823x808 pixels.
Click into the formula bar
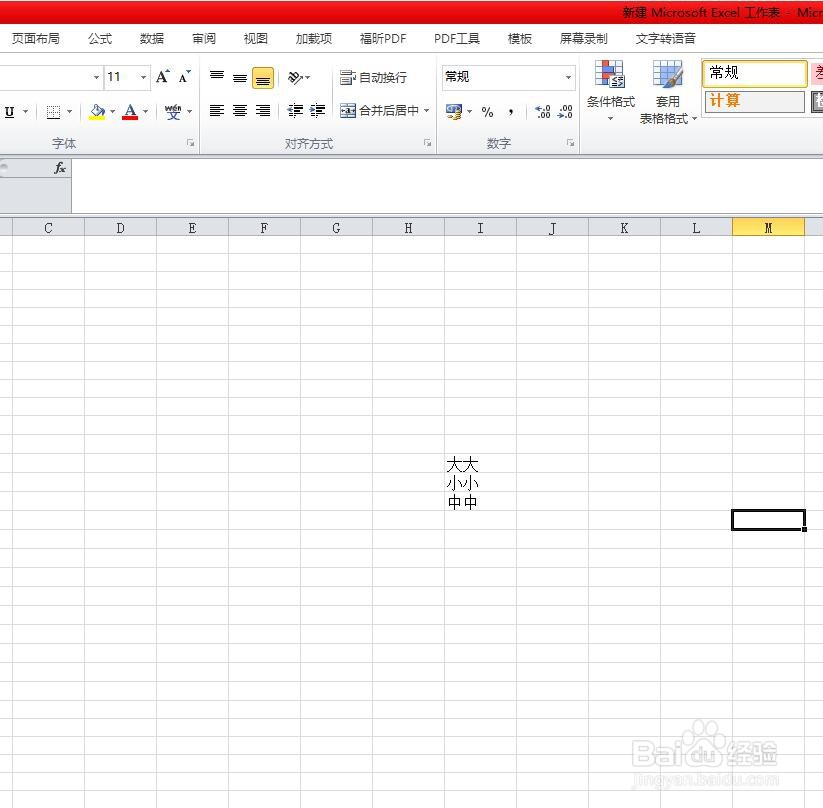pos(447,186)
